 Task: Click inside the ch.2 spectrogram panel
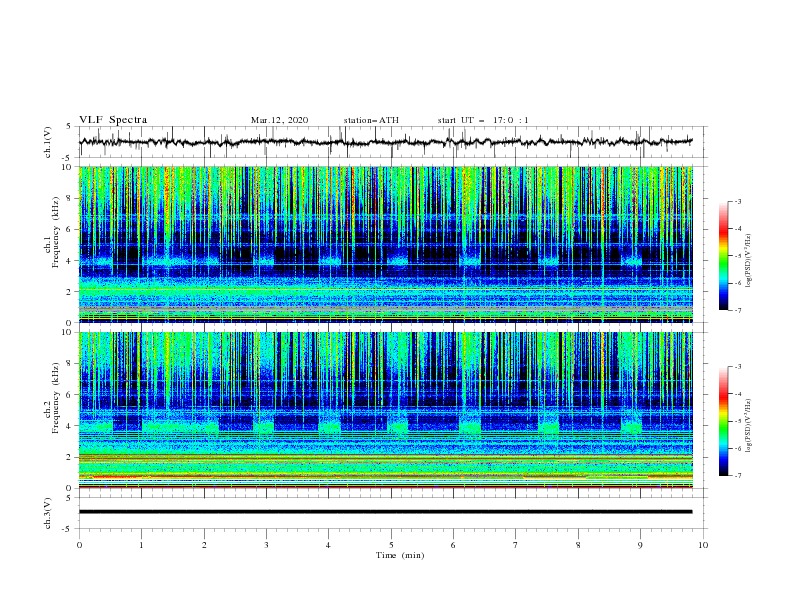tap(385, 410)
